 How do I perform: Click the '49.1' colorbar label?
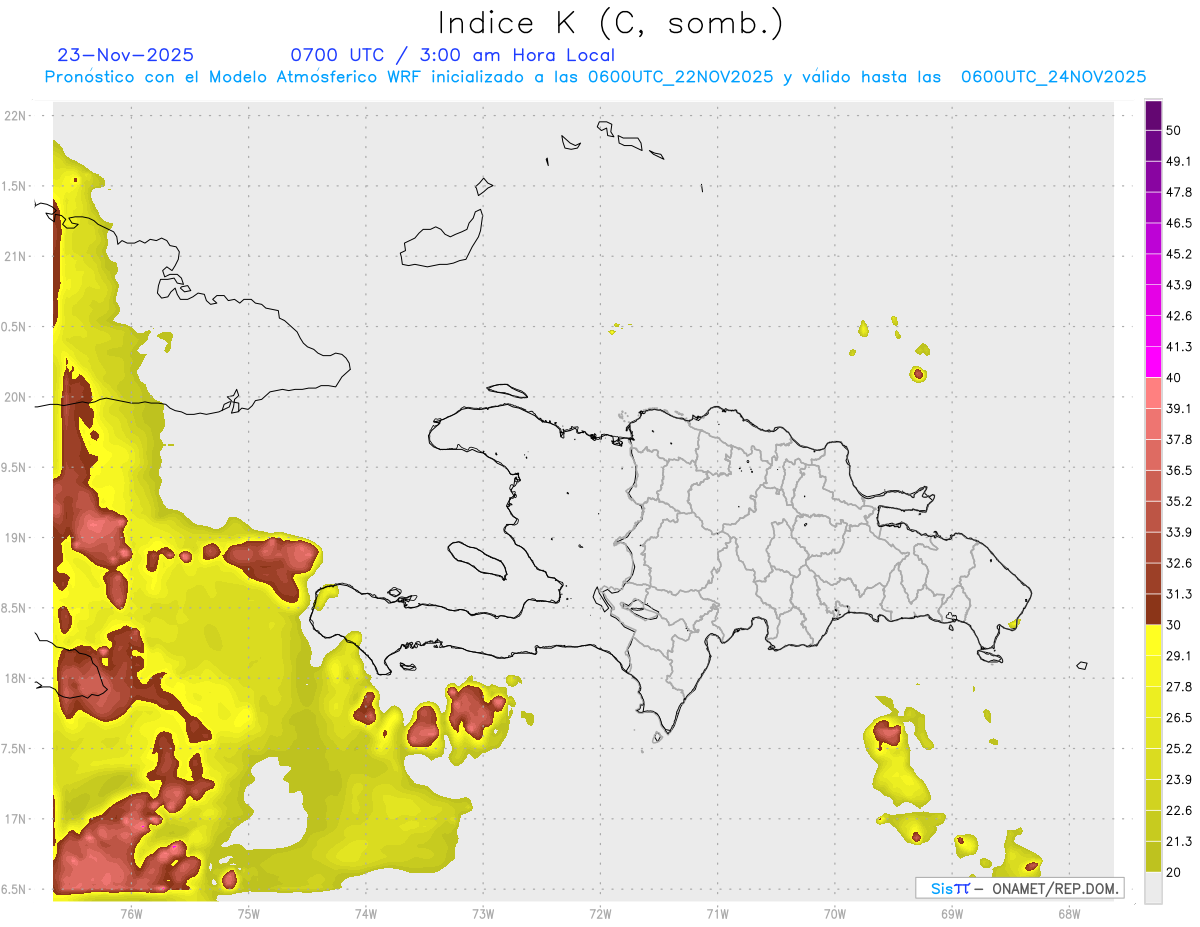(x=1179, y=161)
